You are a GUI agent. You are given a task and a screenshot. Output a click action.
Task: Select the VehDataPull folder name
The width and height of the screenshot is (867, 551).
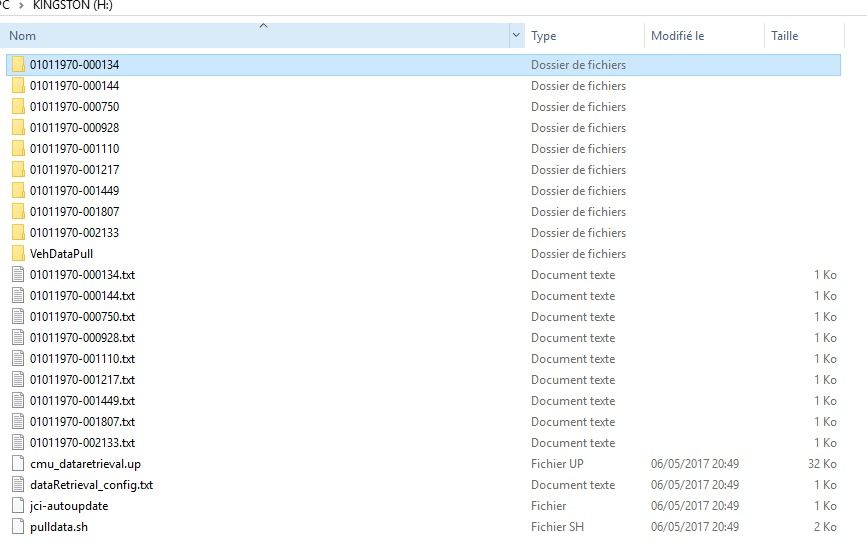point(61,254)
